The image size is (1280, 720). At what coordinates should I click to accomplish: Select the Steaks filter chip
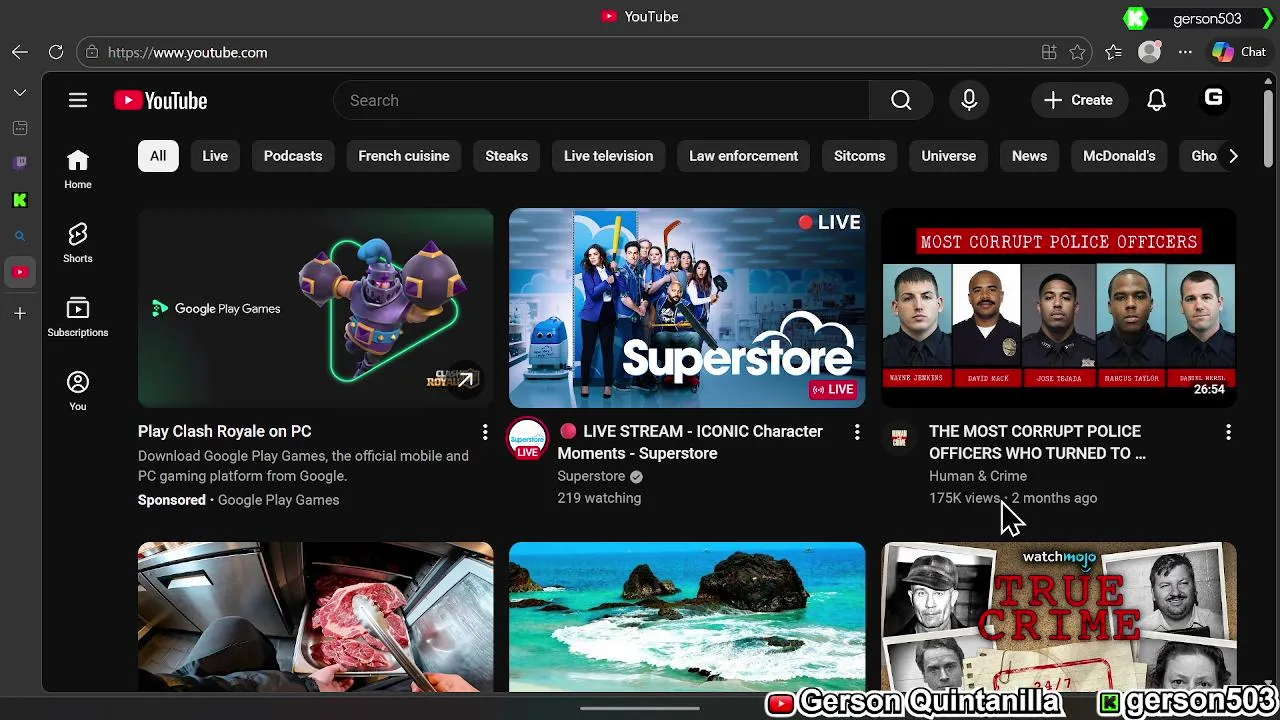507,156
